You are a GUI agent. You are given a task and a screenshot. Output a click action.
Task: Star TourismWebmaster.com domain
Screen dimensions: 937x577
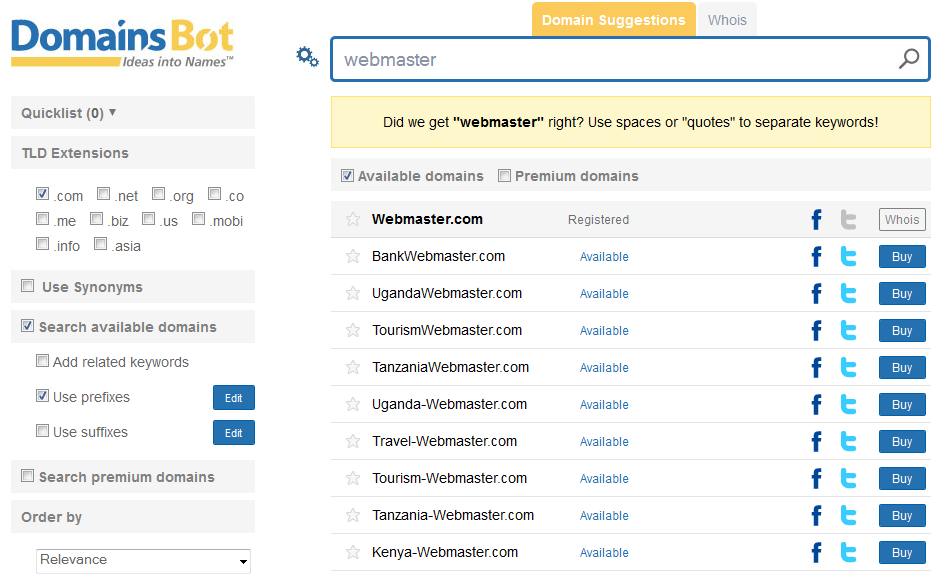353,331
